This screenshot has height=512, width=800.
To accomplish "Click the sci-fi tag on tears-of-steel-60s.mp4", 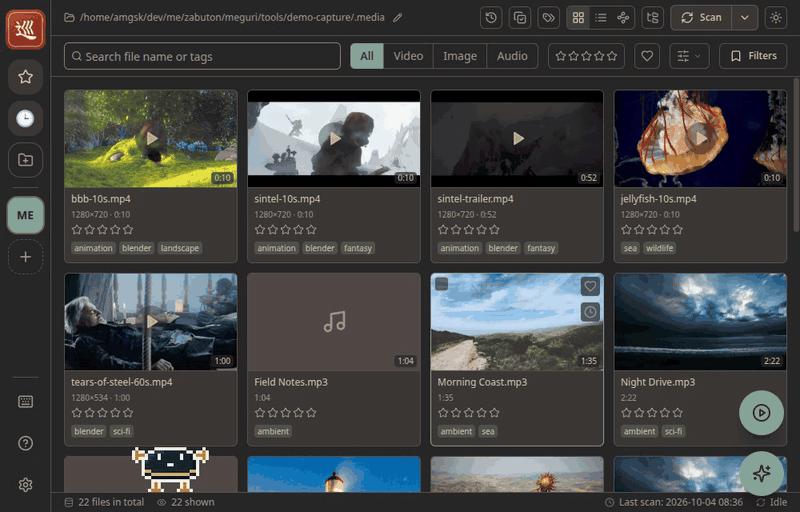I will 121,431.
